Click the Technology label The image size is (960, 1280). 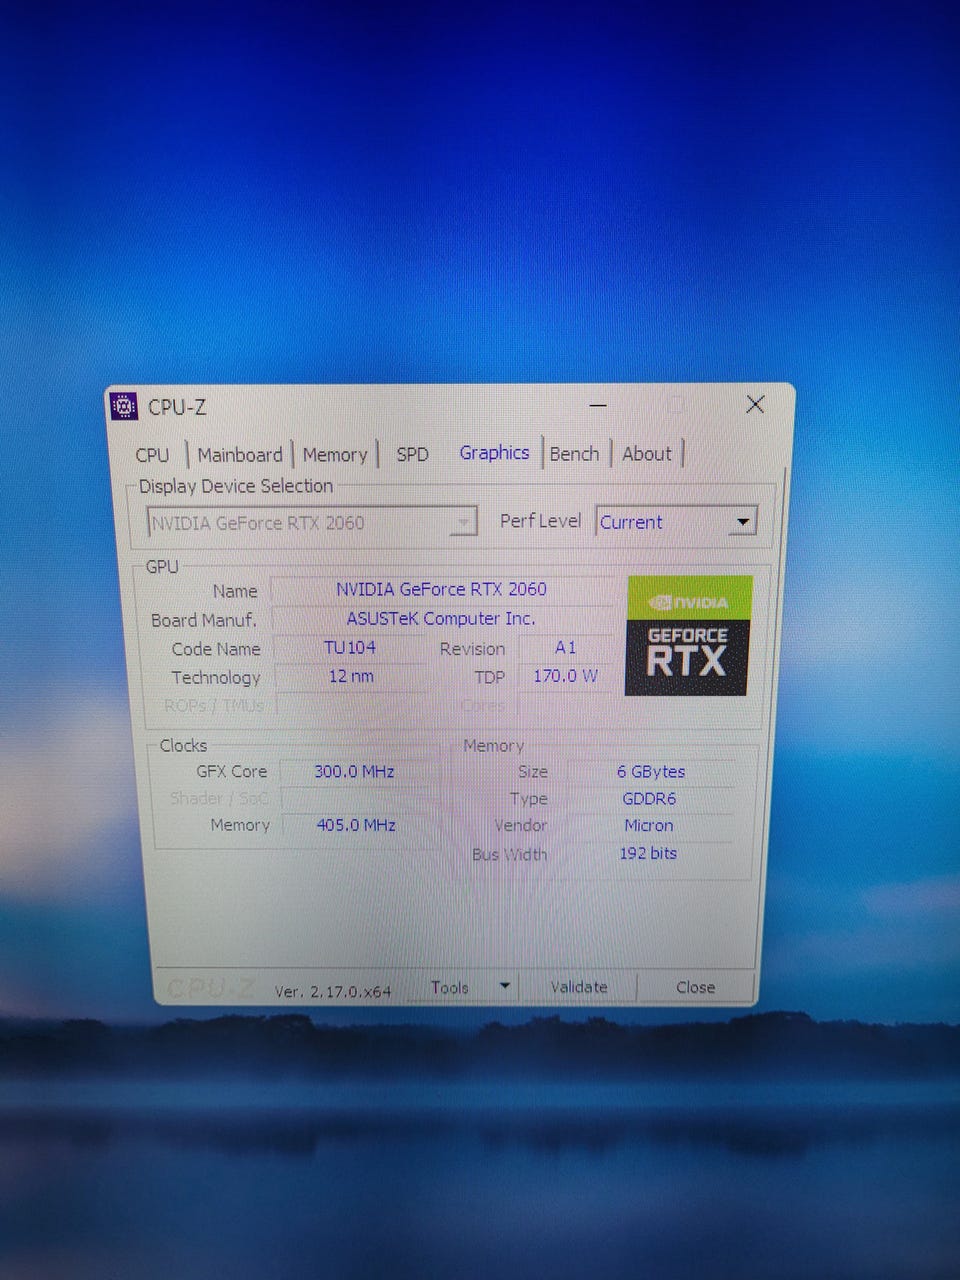click(216, 677)
